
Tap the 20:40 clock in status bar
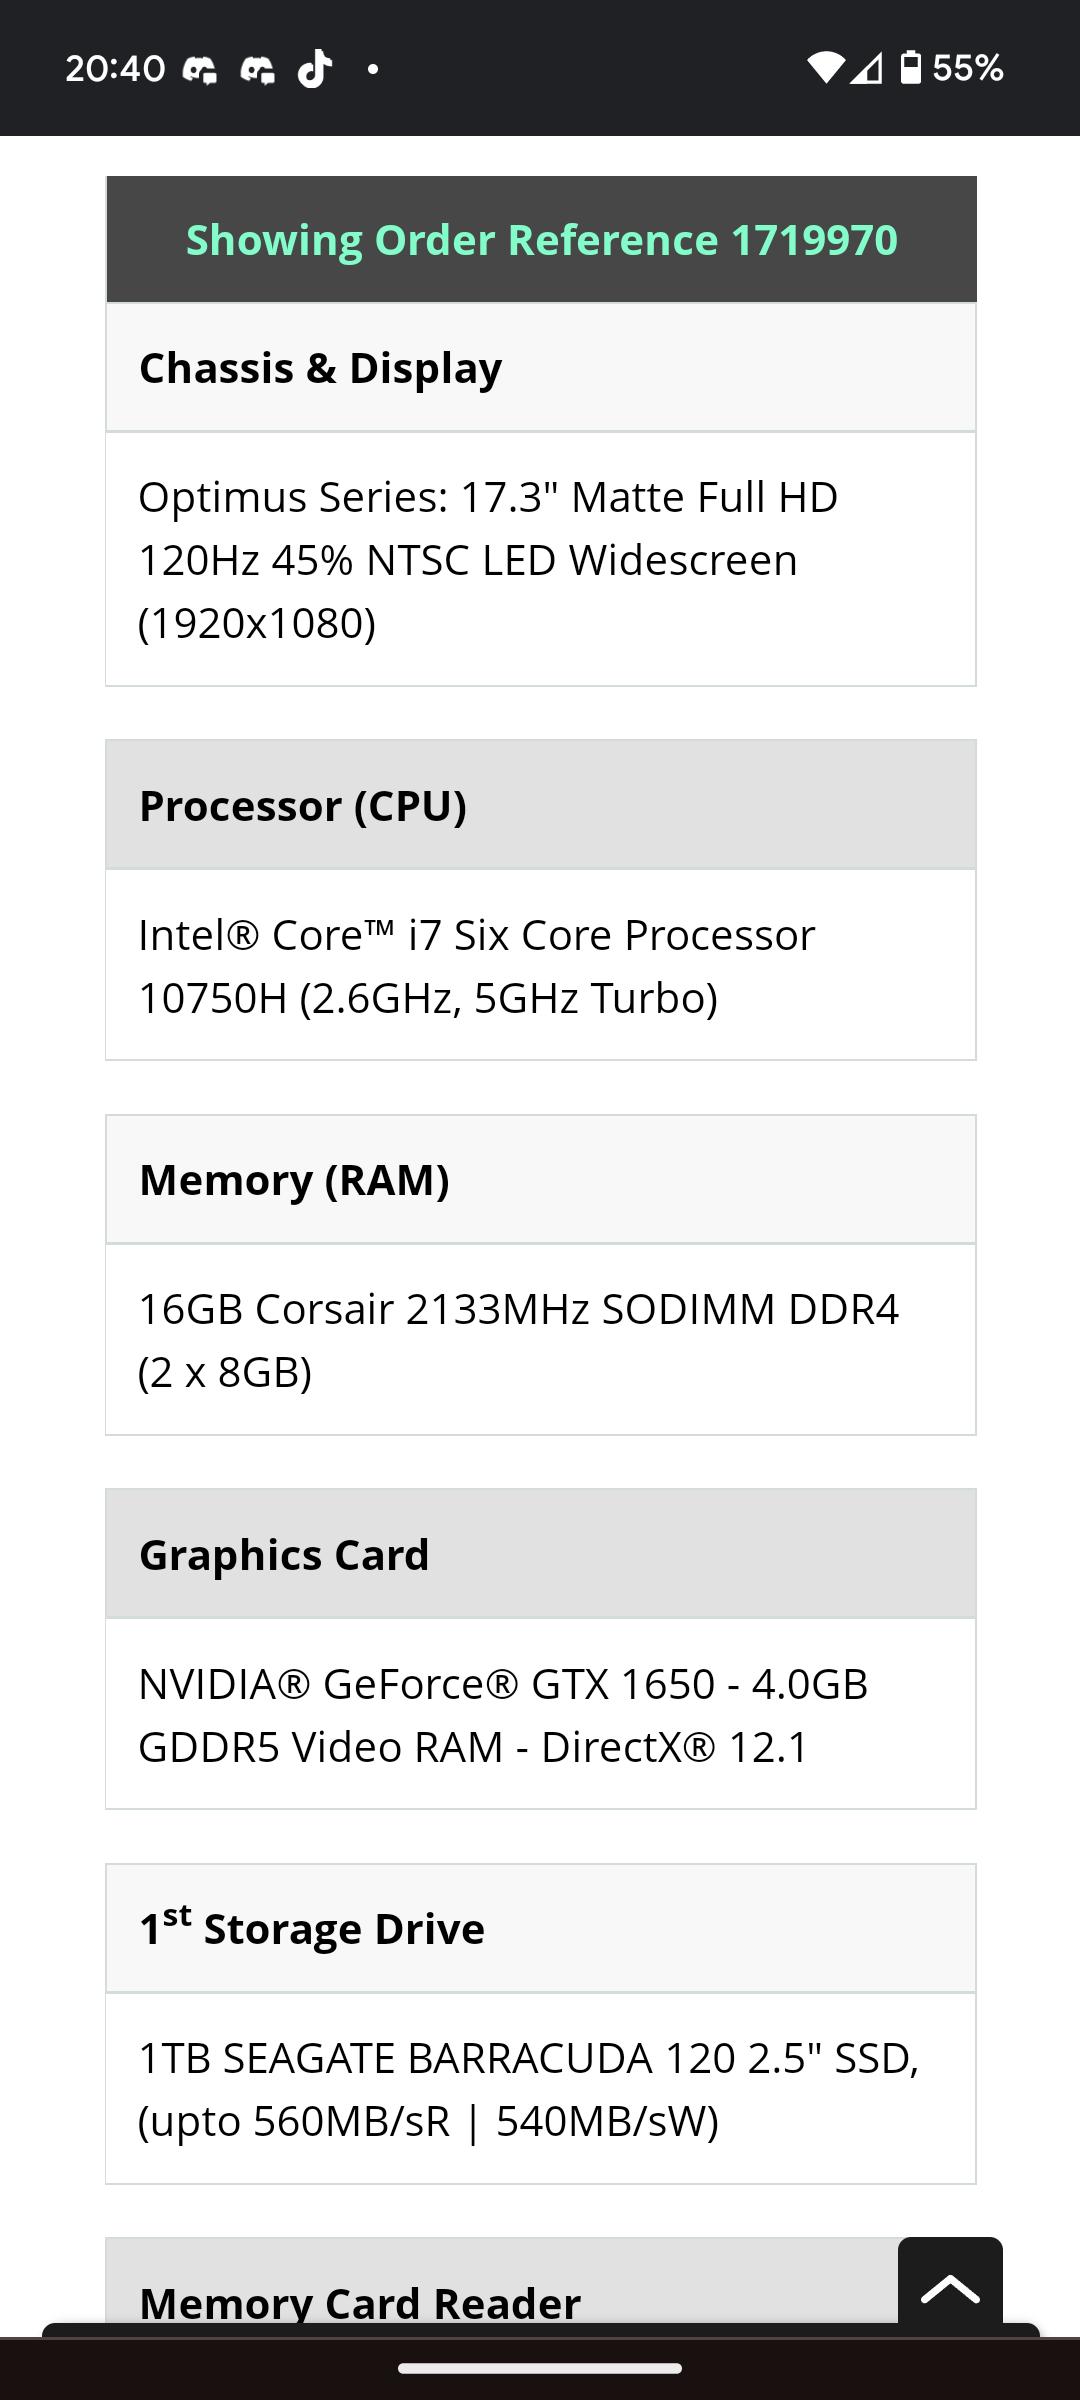[115, 69]
